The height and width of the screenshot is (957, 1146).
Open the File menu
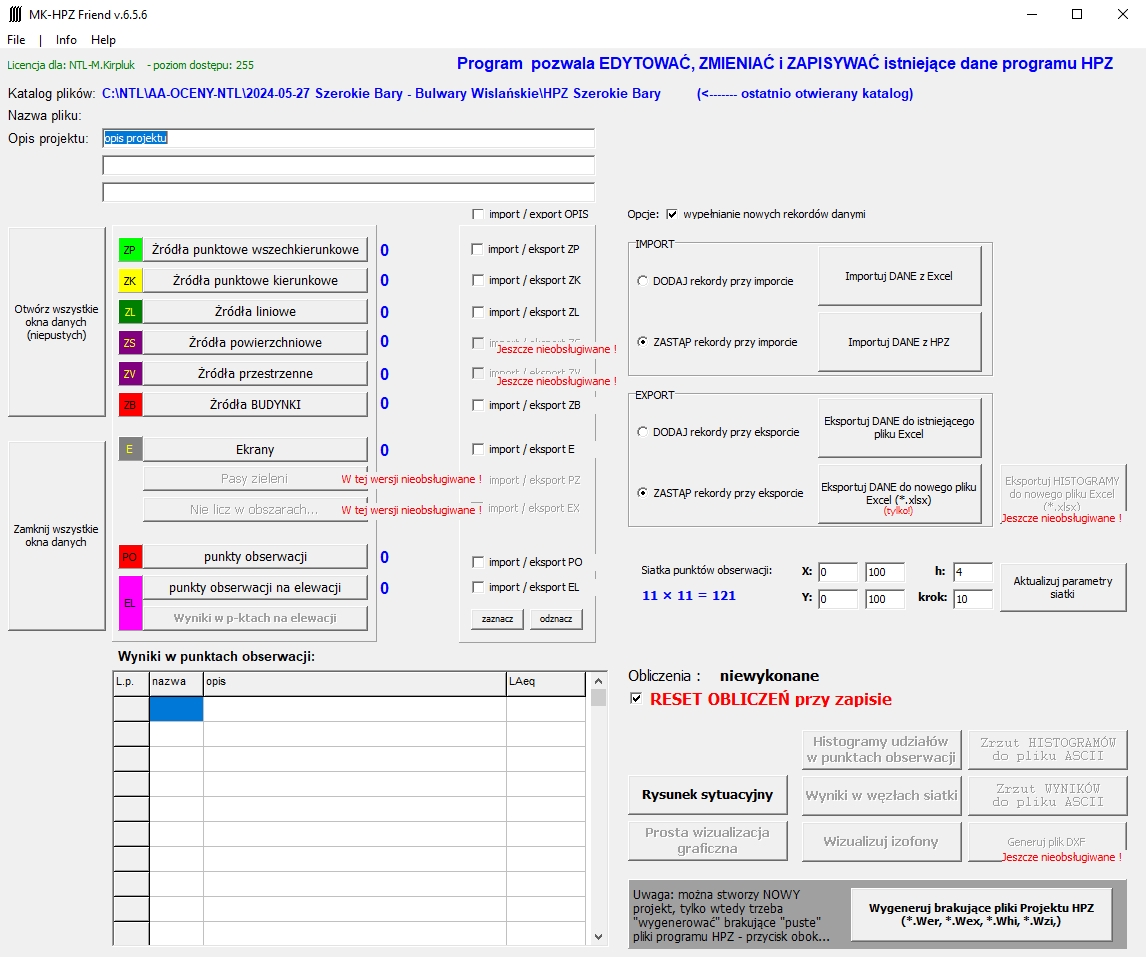pyautogui.click(x=16, y=40)
